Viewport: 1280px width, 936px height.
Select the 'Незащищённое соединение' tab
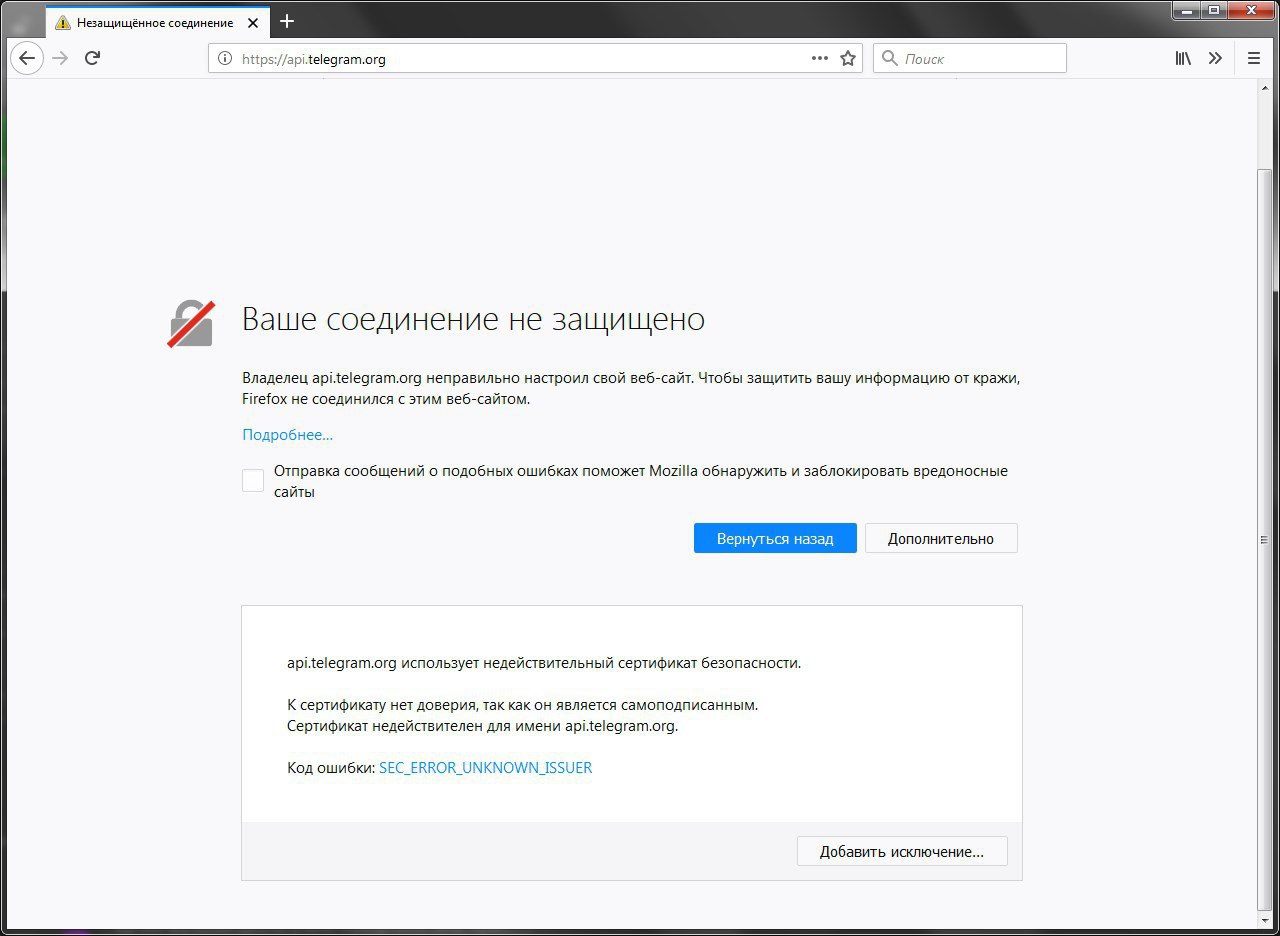pos(157,22)
